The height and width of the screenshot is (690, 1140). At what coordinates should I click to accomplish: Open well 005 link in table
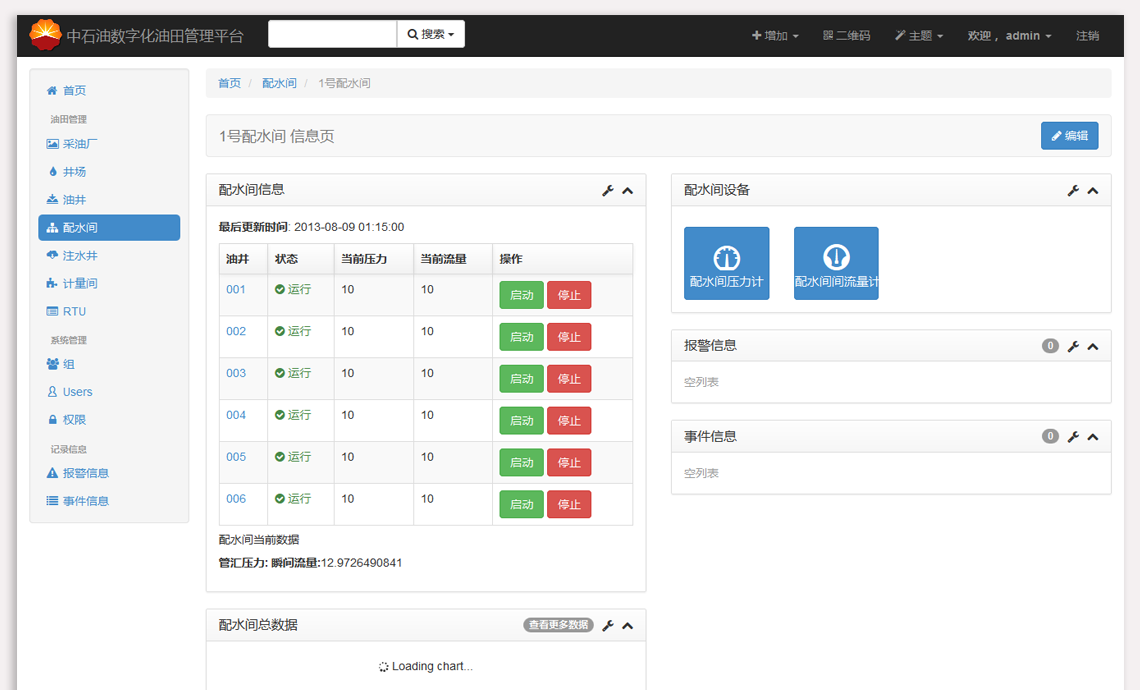(x=236, y=457)
